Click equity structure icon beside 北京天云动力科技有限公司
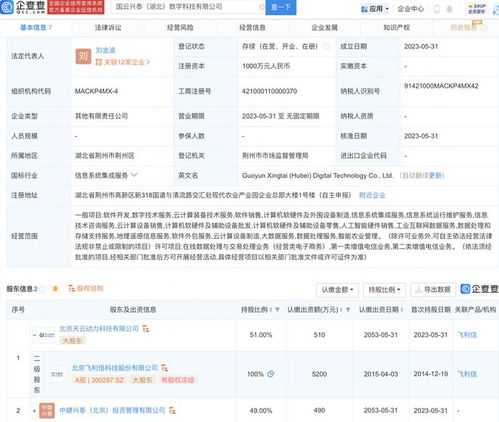499x422 pixels. pos(146,329)
